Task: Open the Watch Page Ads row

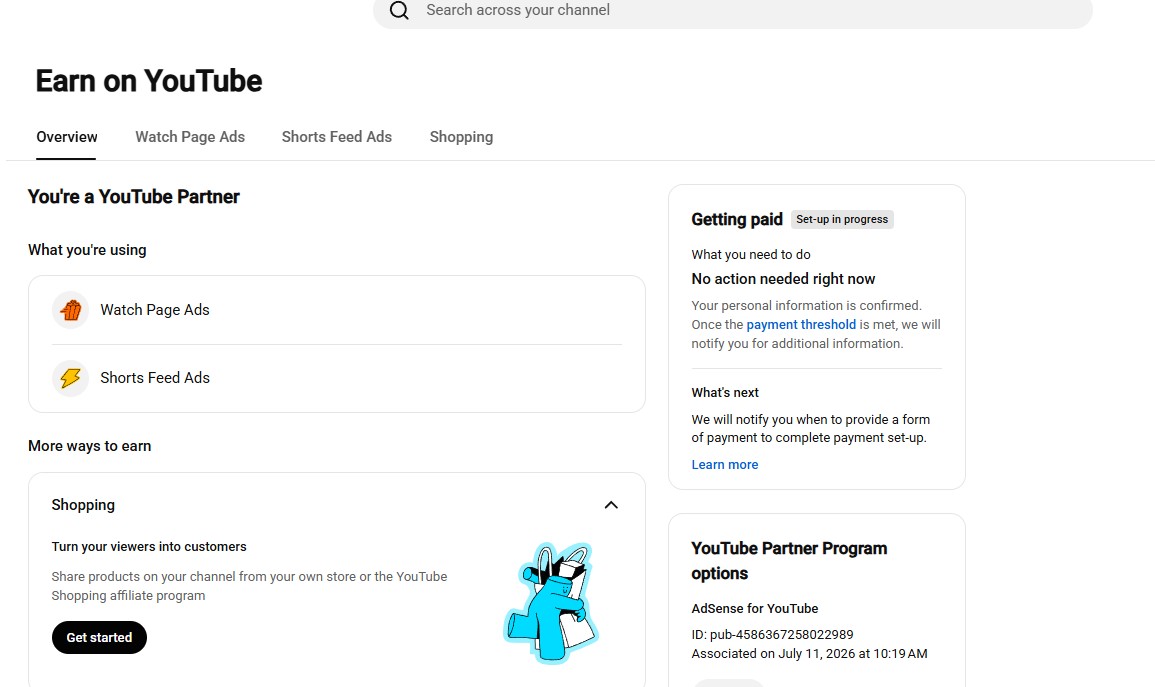Action: point(337,310)
